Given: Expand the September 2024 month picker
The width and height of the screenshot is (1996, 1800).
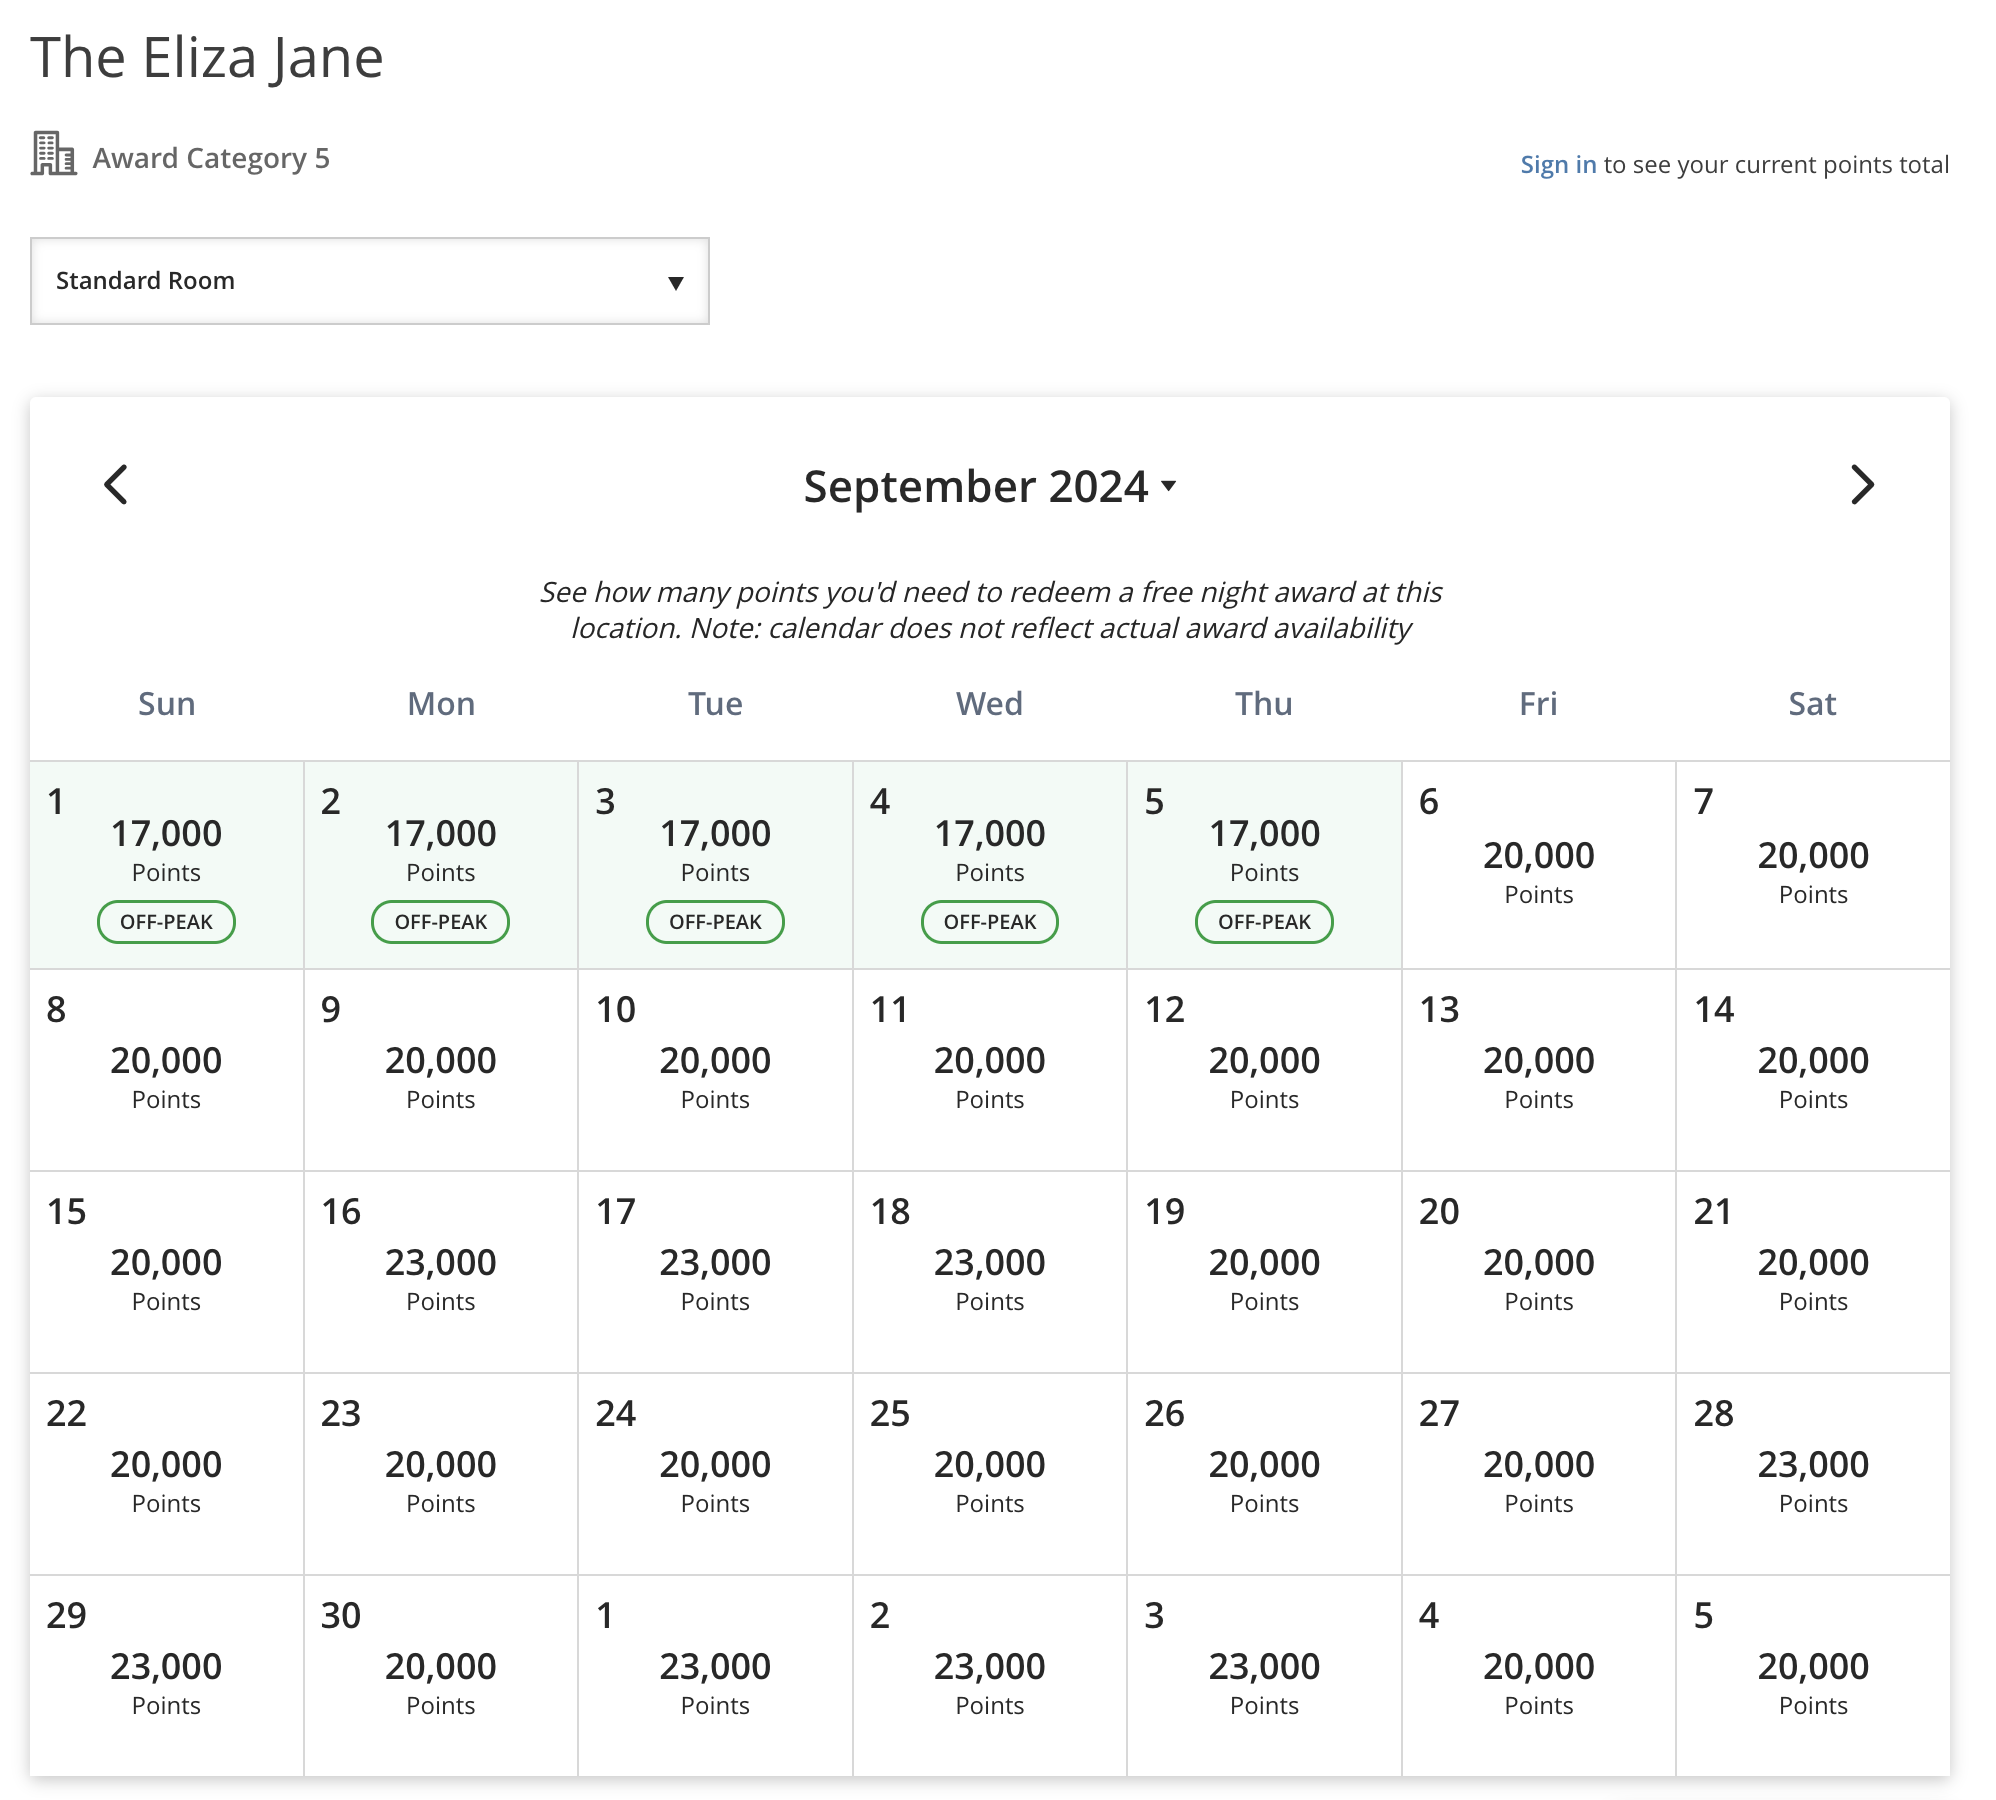Looking at the screenshot, I should [x=990, y=487].
